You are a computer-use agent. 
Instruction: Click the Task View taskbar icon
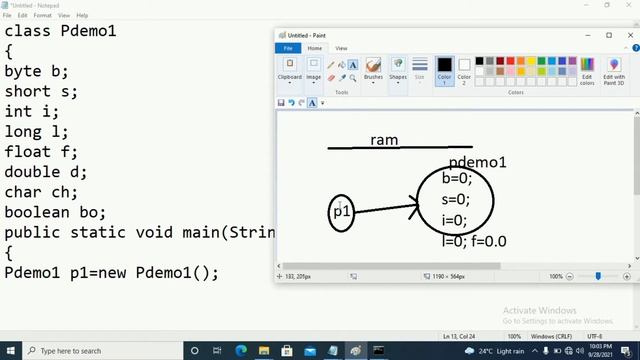click(217, 351)
